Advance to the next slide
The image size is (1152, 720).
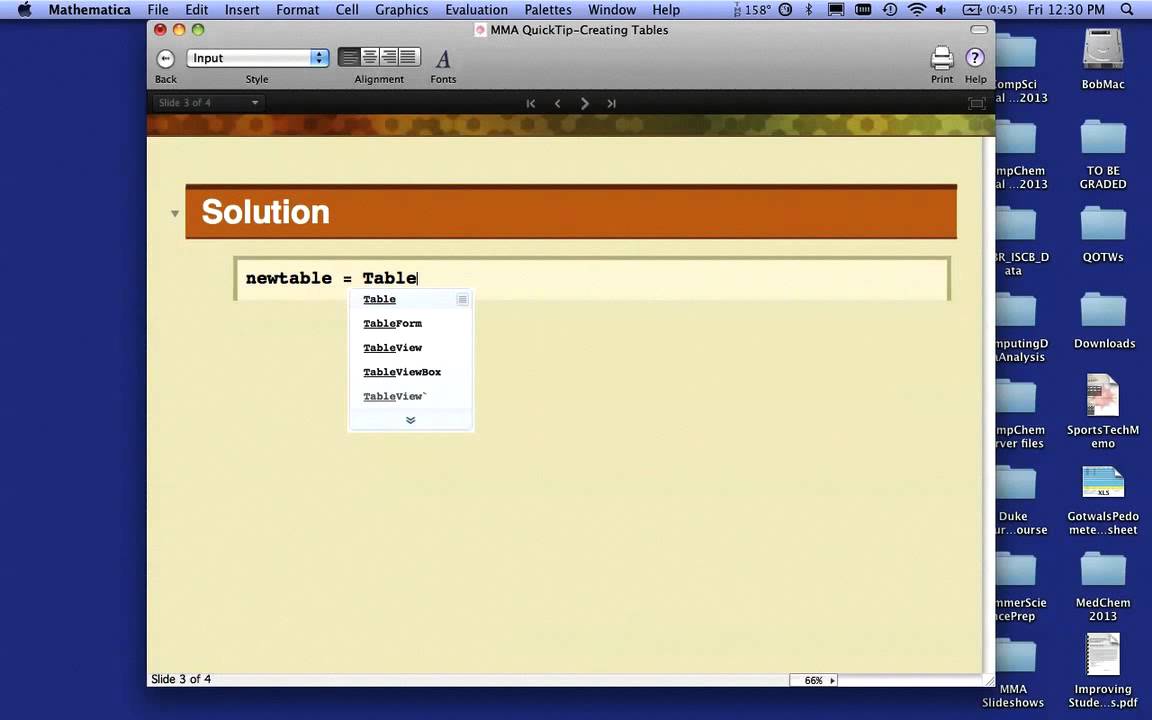pyautogui.click(x=585, y=104)
